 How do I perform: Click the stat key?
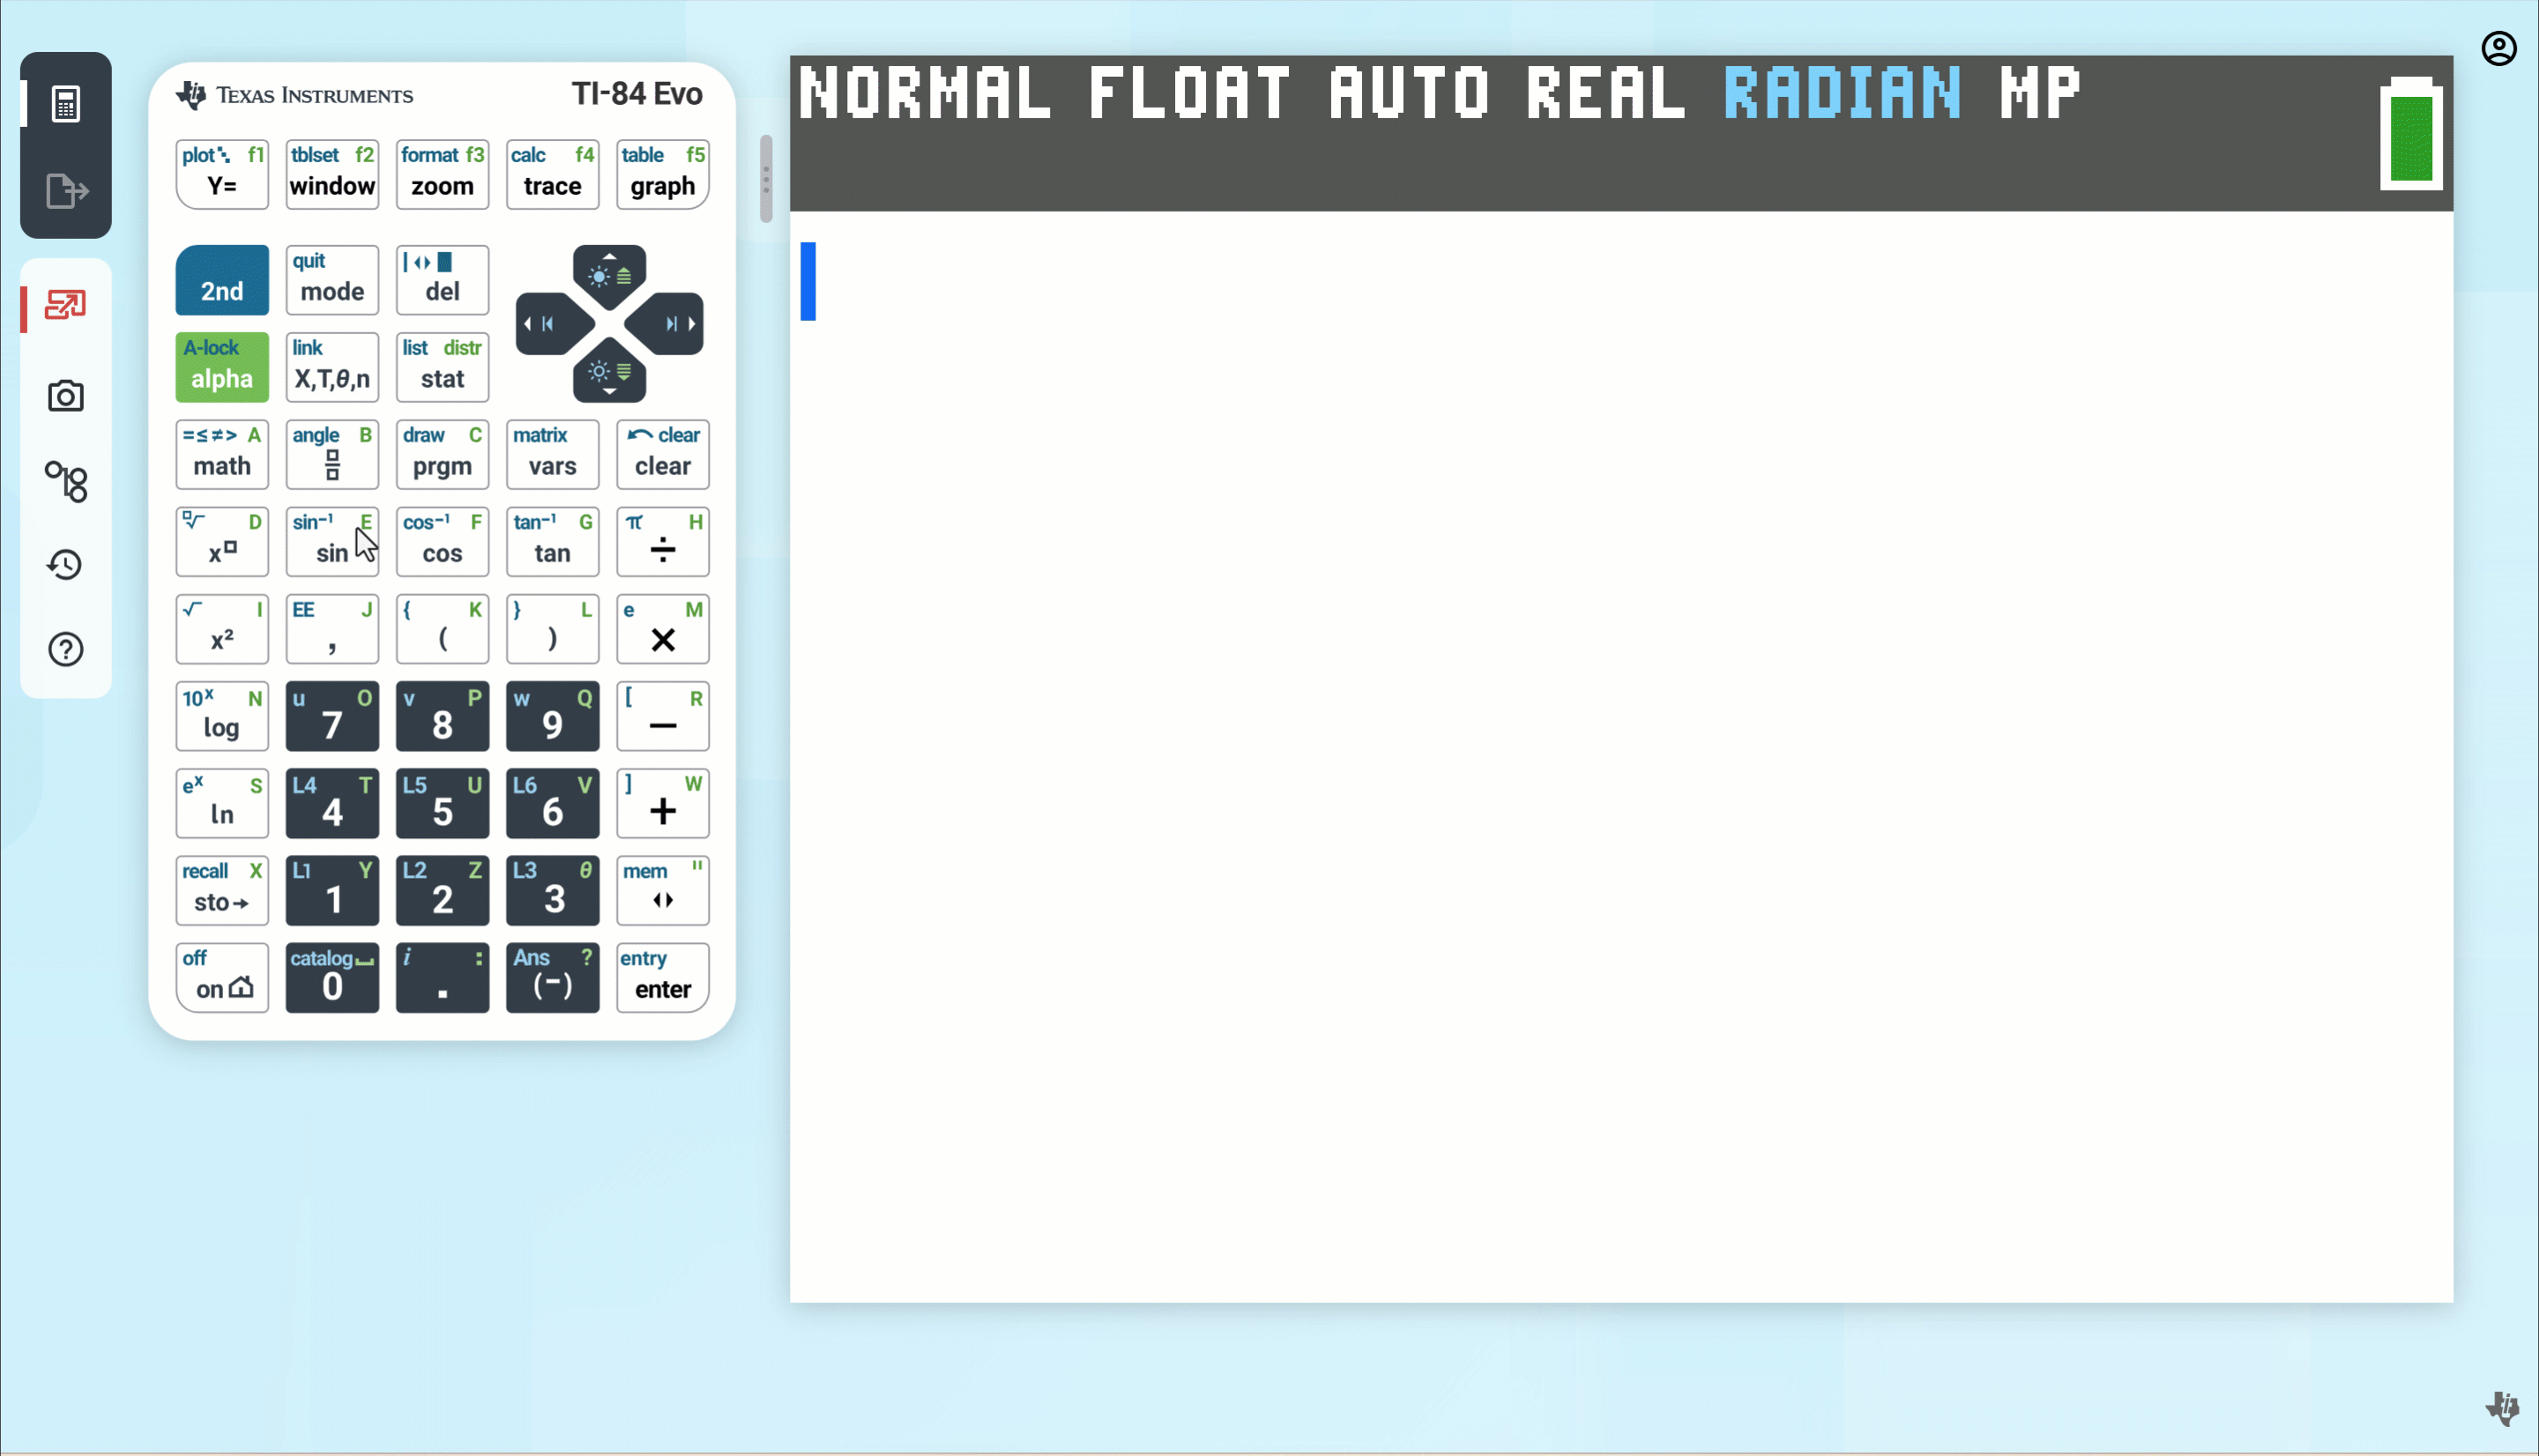click(x=442, y=367)
